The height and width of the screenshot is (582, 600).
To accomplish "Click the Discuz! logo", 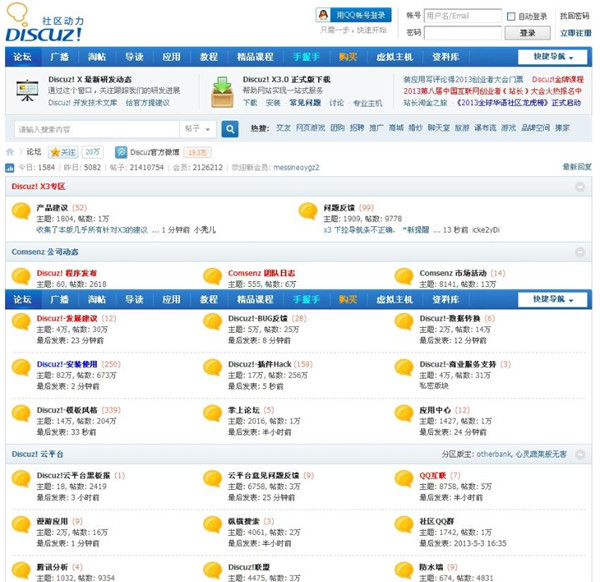I will click(44, 23).
